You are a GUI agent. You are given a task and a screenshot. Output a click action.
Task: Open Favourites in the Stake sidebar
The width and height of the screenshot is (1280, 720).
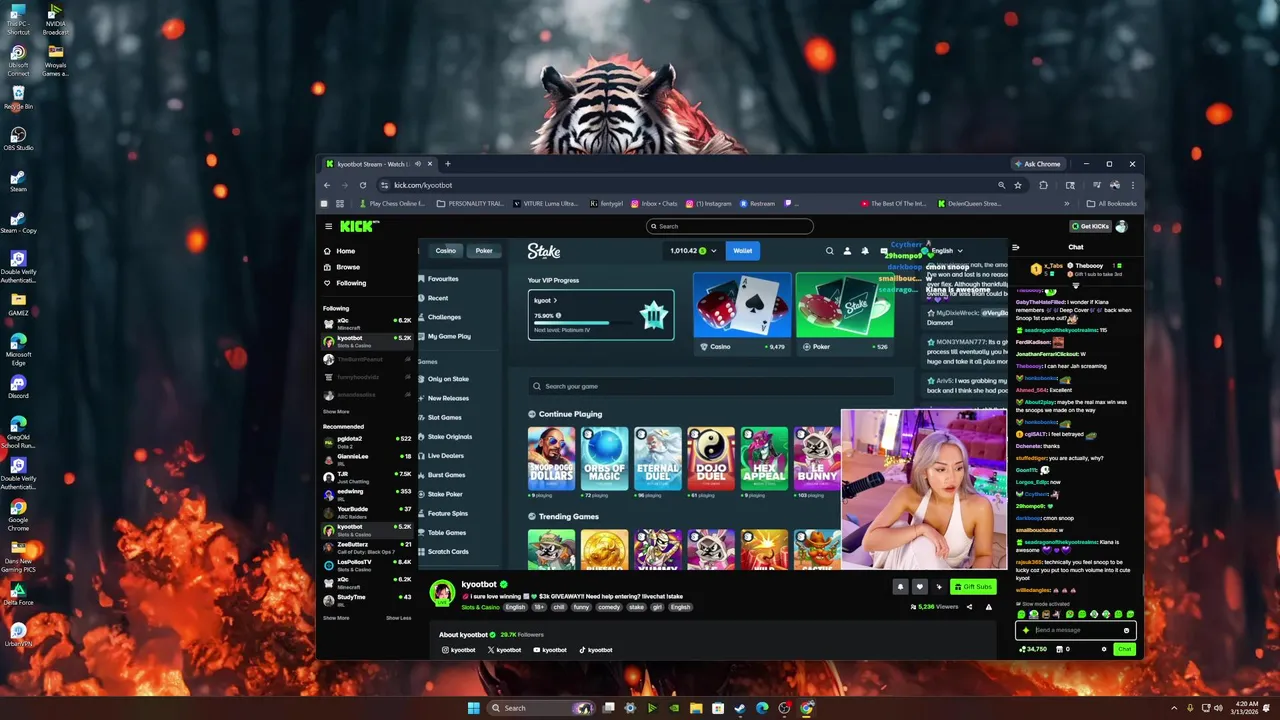[438, 279]
